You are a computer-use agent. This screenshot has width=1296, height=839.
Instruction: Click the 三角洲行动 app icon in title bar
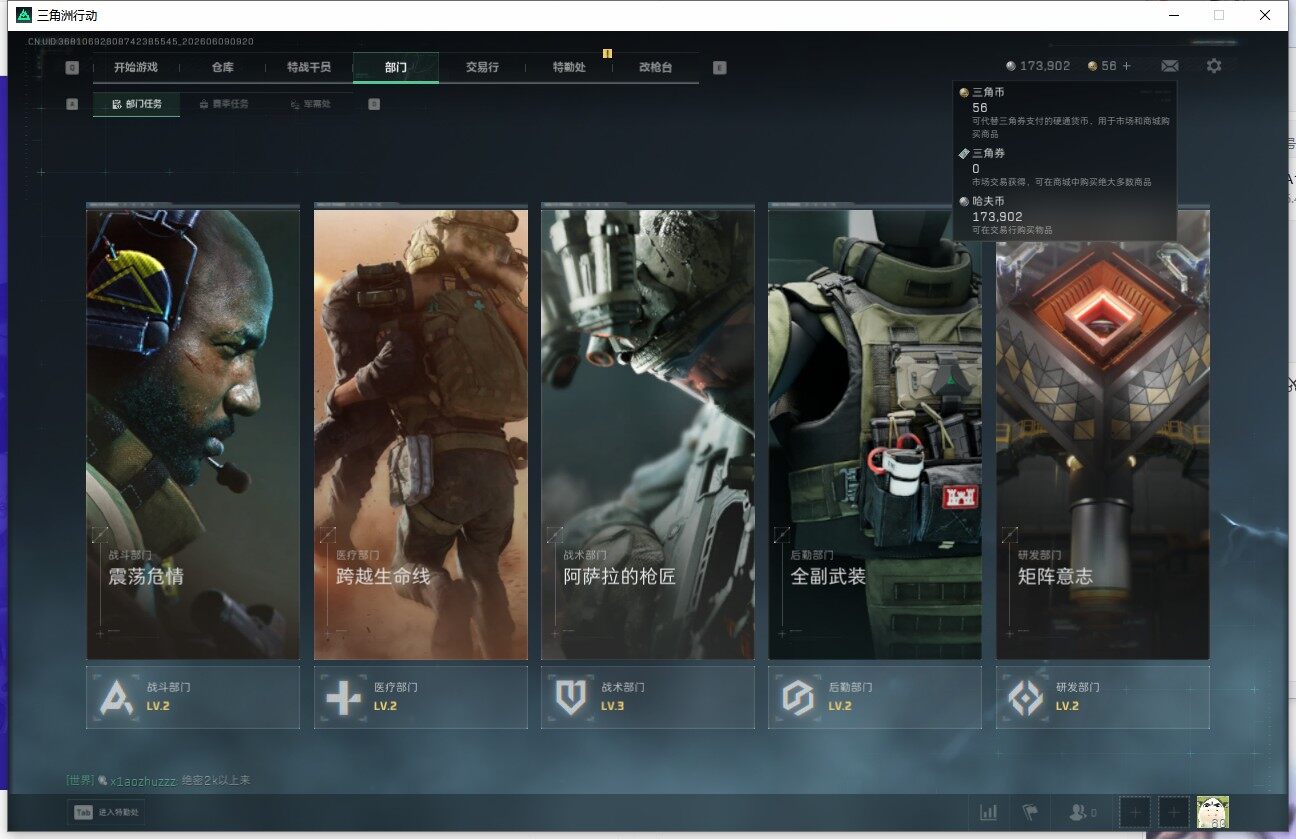[x=24, y=15]
